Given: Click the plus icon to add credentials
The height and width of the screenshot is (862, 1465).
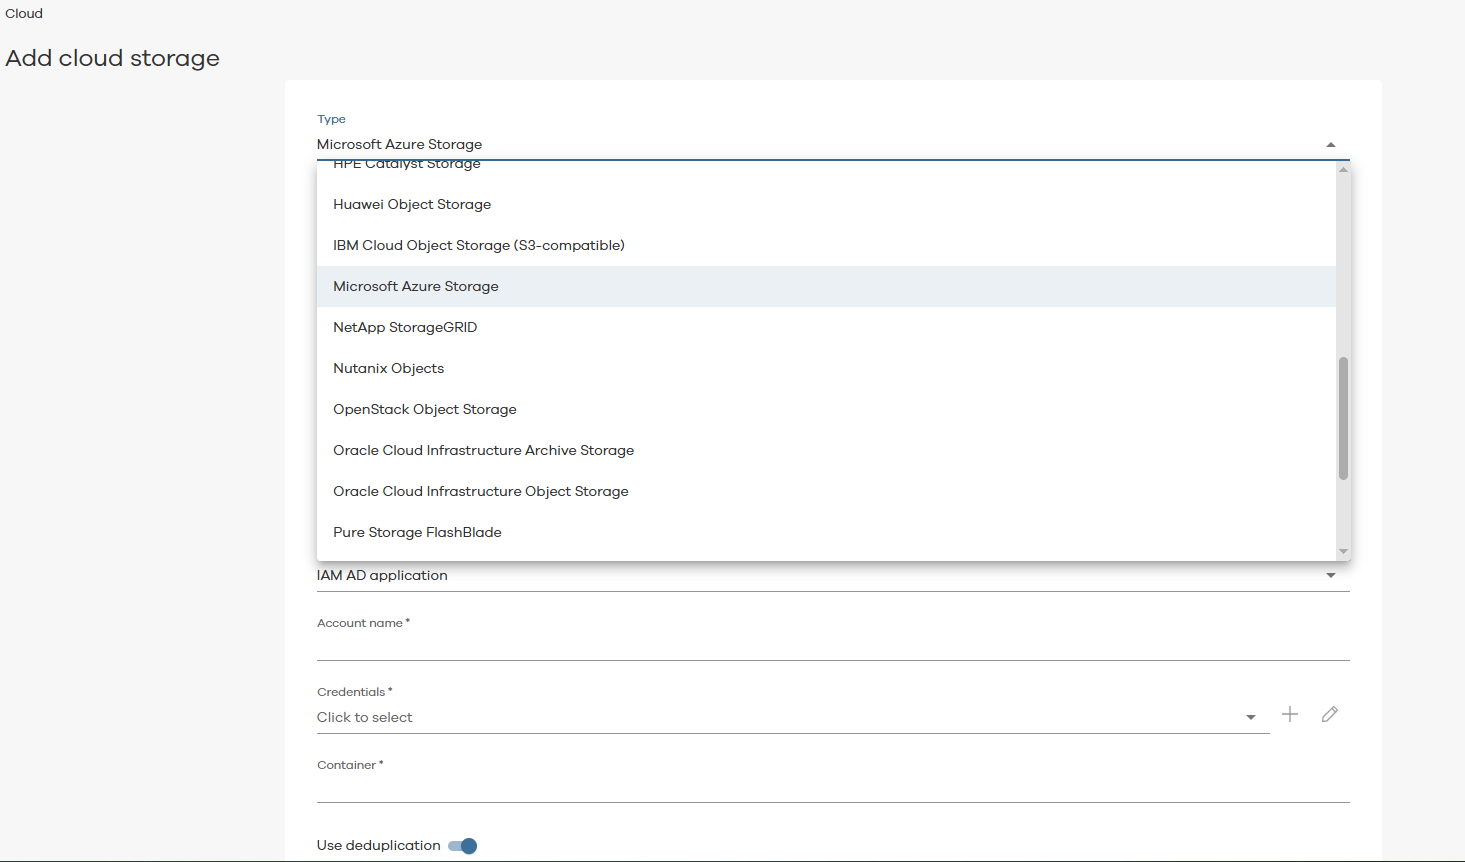Looking at the screenshot, I should tap(1290, 714).
